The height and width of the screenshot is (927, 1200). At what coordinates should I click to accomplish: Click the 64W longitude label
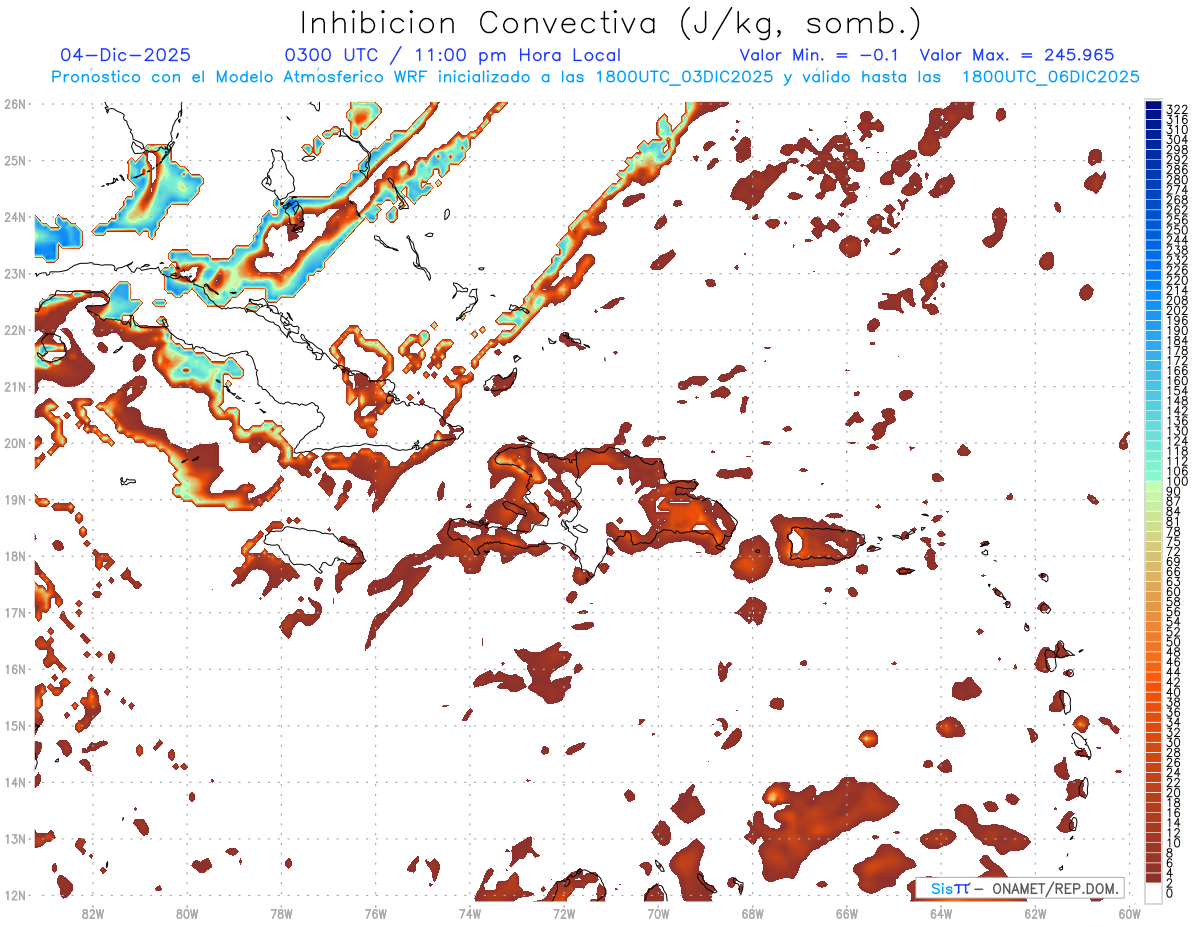pyautogui.click(x=941, y=913)
